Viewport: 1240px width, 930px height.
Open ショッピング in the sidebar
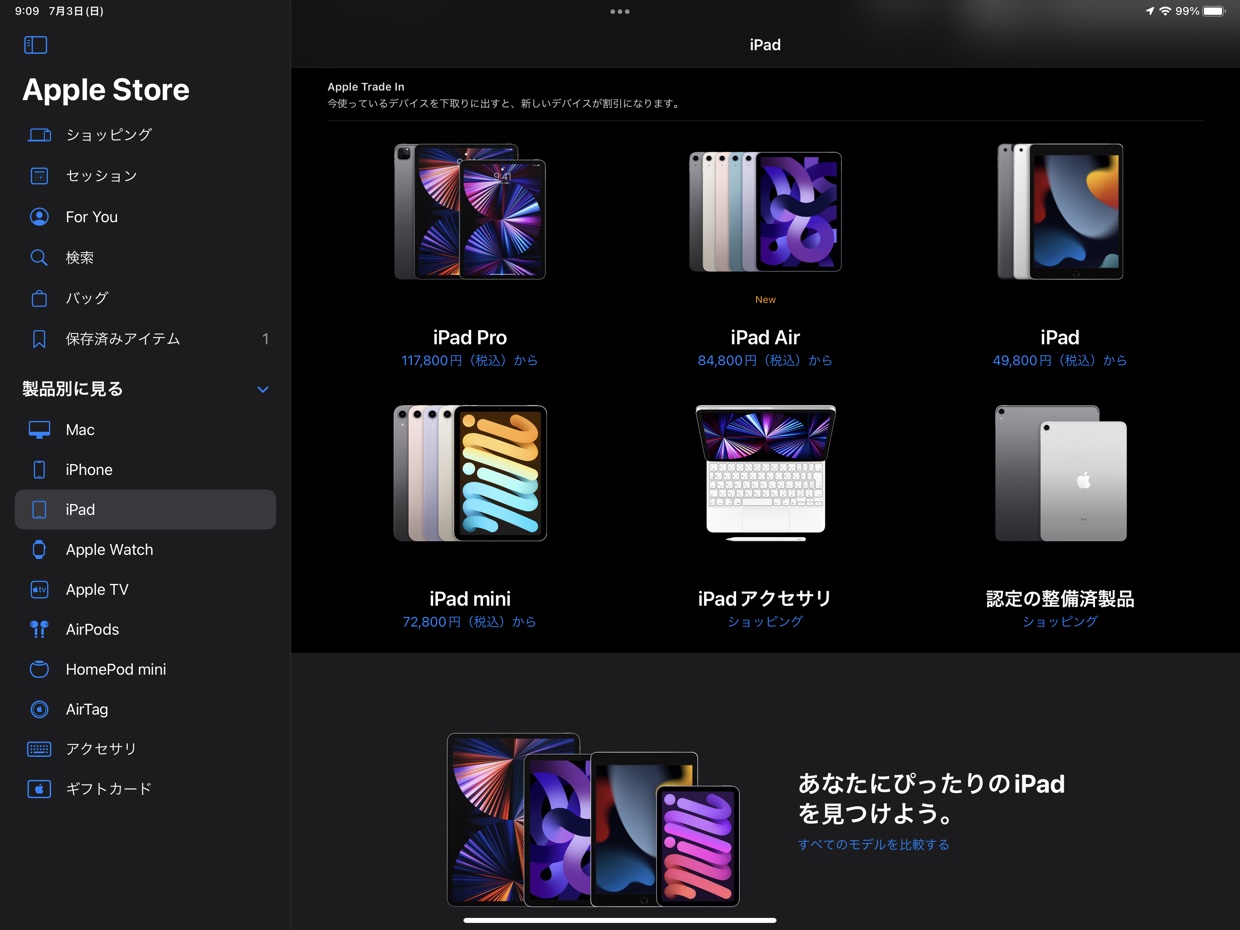[x=145, y=135]
